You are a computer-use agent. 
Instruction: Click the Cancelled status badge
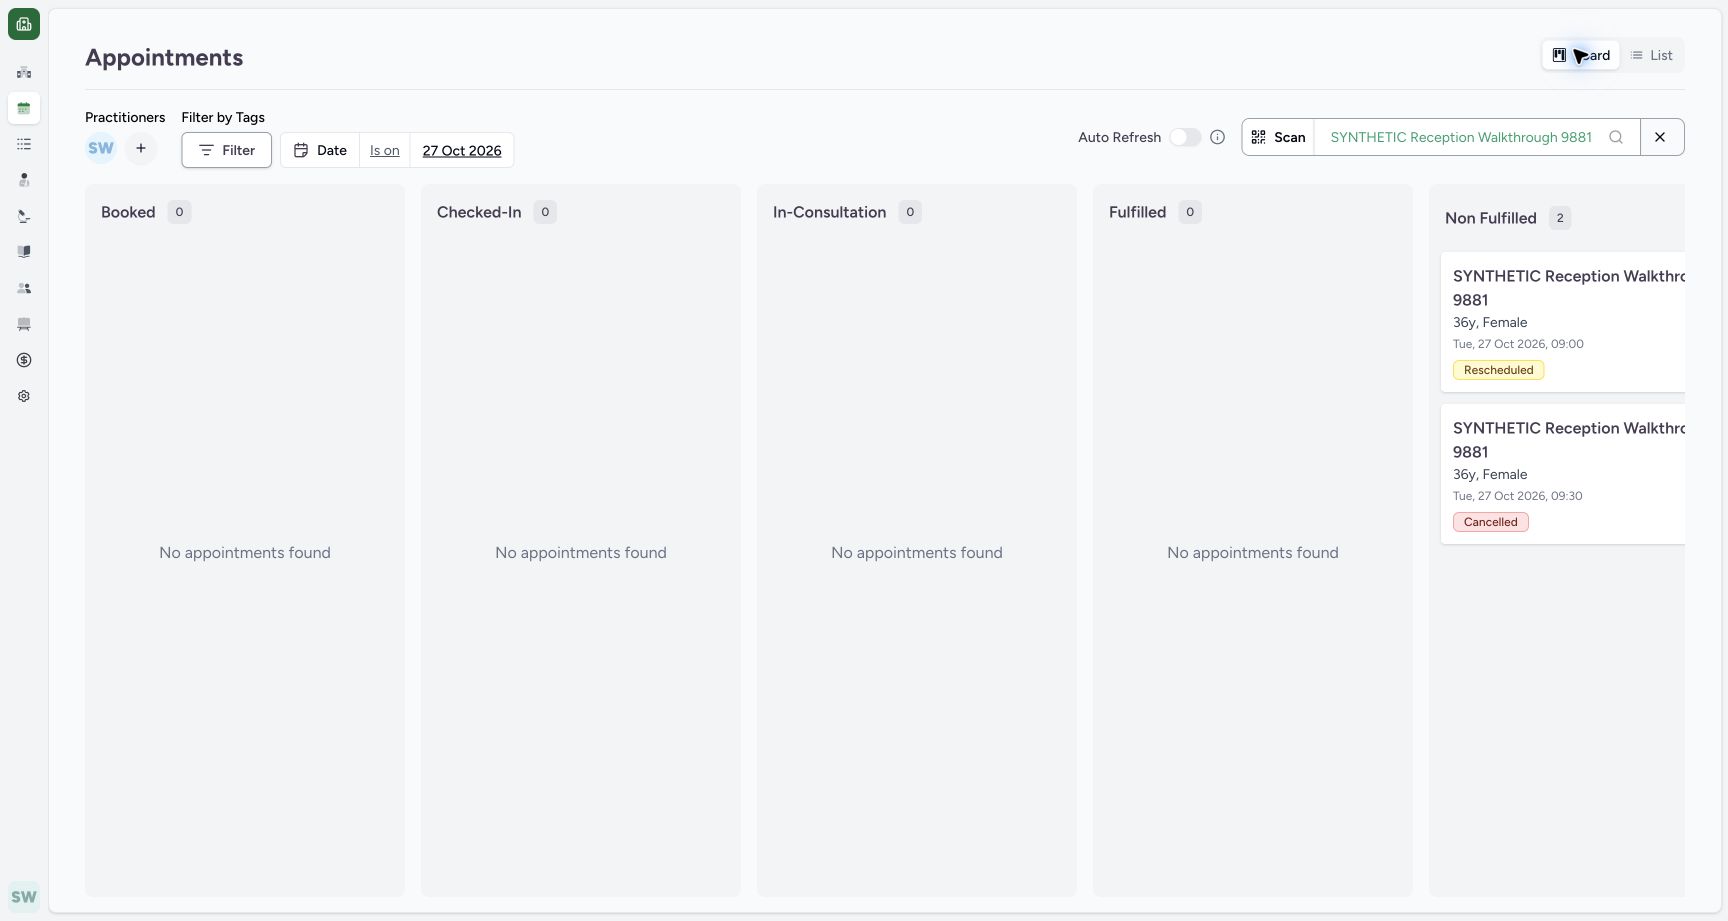click(1490, 522)
